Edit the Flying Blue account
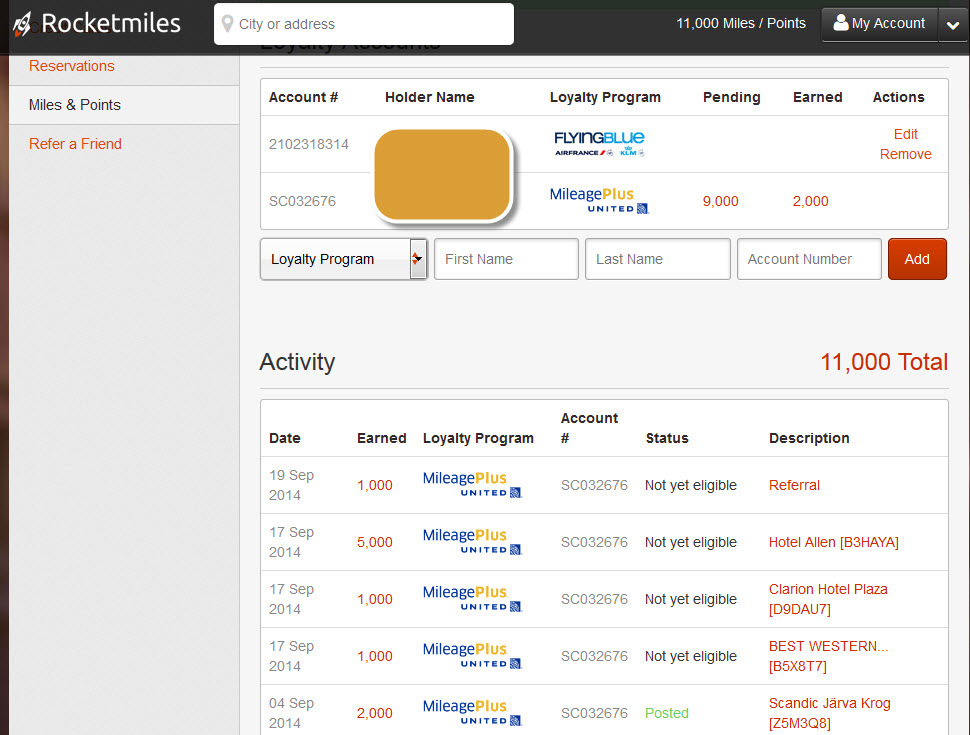The image size is (970, 735). tap(905, 134)
